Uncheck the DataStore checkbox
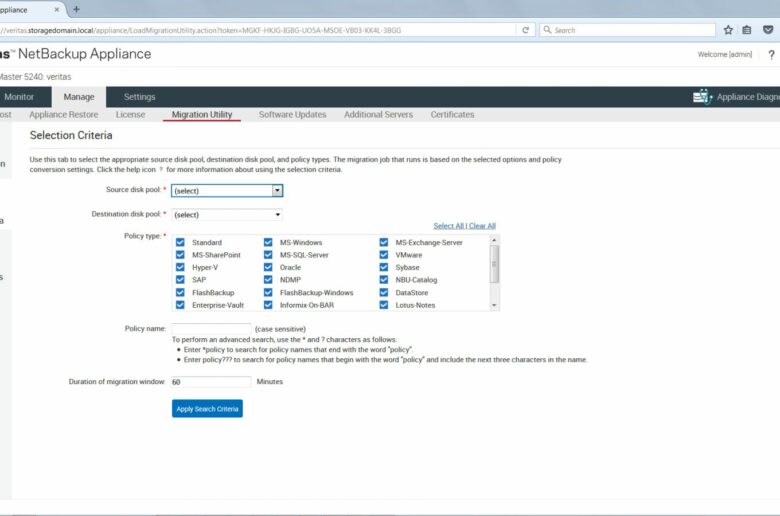The height and width of the screenshot is (516, 780). click(384, 293)
